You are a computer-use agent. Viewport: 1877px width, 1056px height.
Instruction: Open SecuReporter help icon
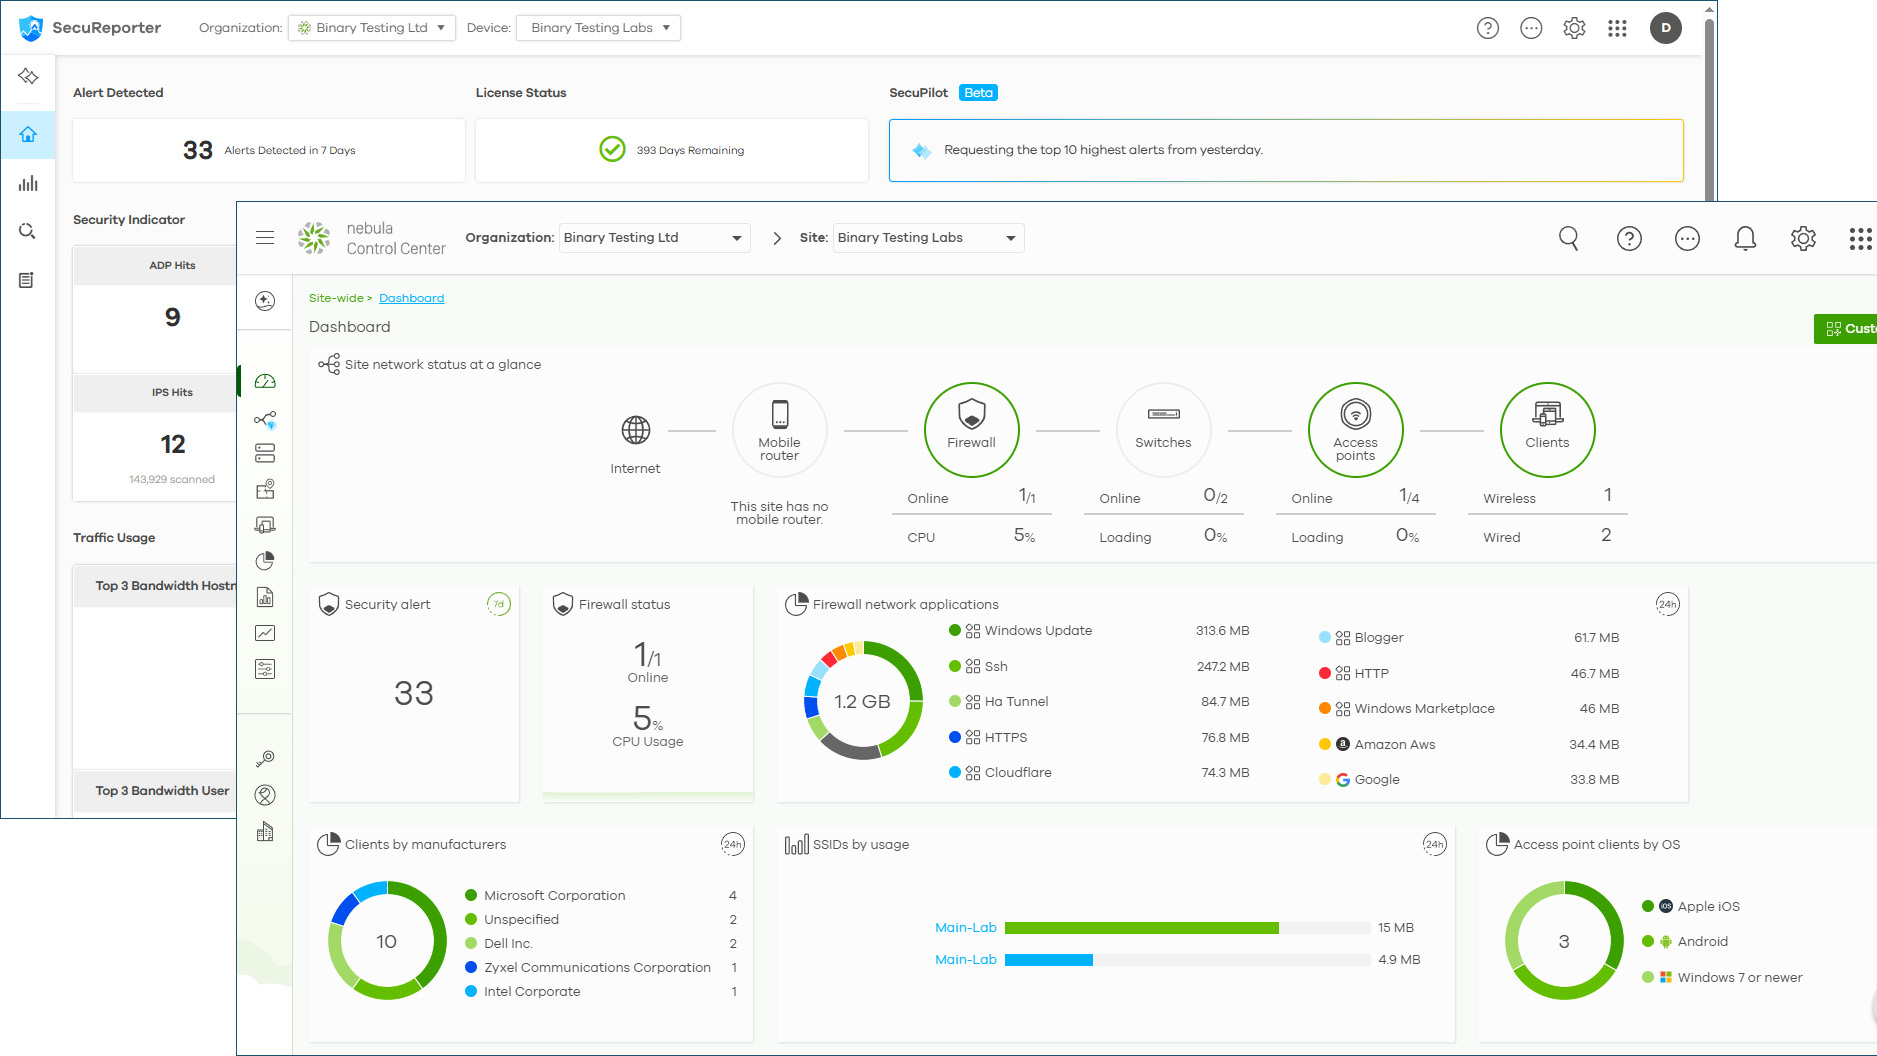[x=1488, y=28]
